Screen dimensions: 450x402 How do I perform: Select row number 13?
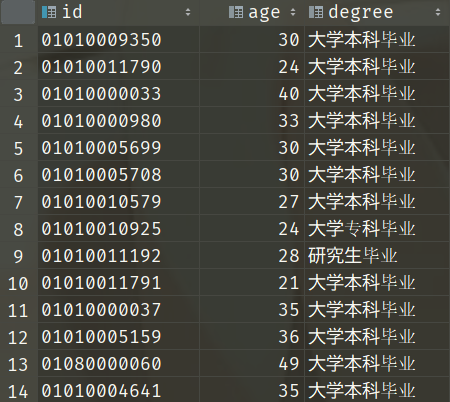19,364
